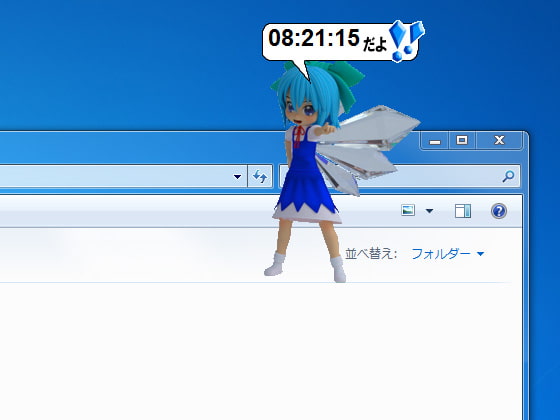560x420 pixels.
Task: Open the フォルダー sort dropdown
Action: click(448, 254)
